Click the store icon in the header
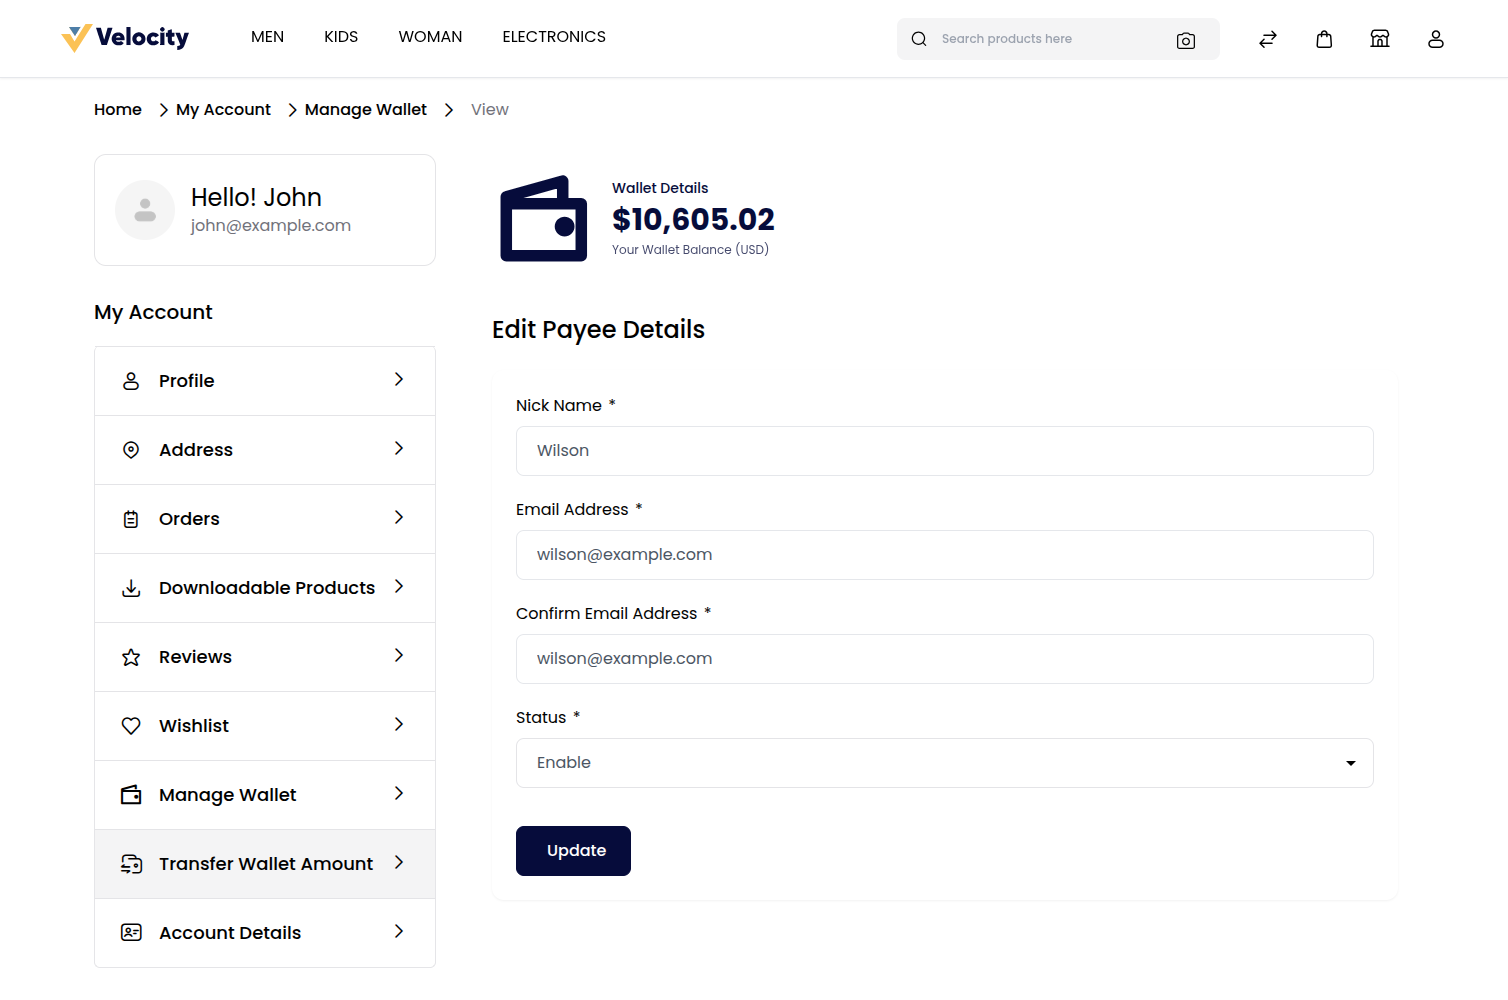Screen dimensions: 1508x1000 (1380, 39)
